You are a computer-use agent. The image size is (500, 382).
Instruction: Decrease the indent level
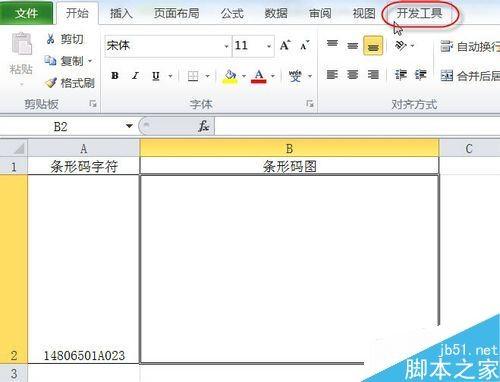pos(401,74)
